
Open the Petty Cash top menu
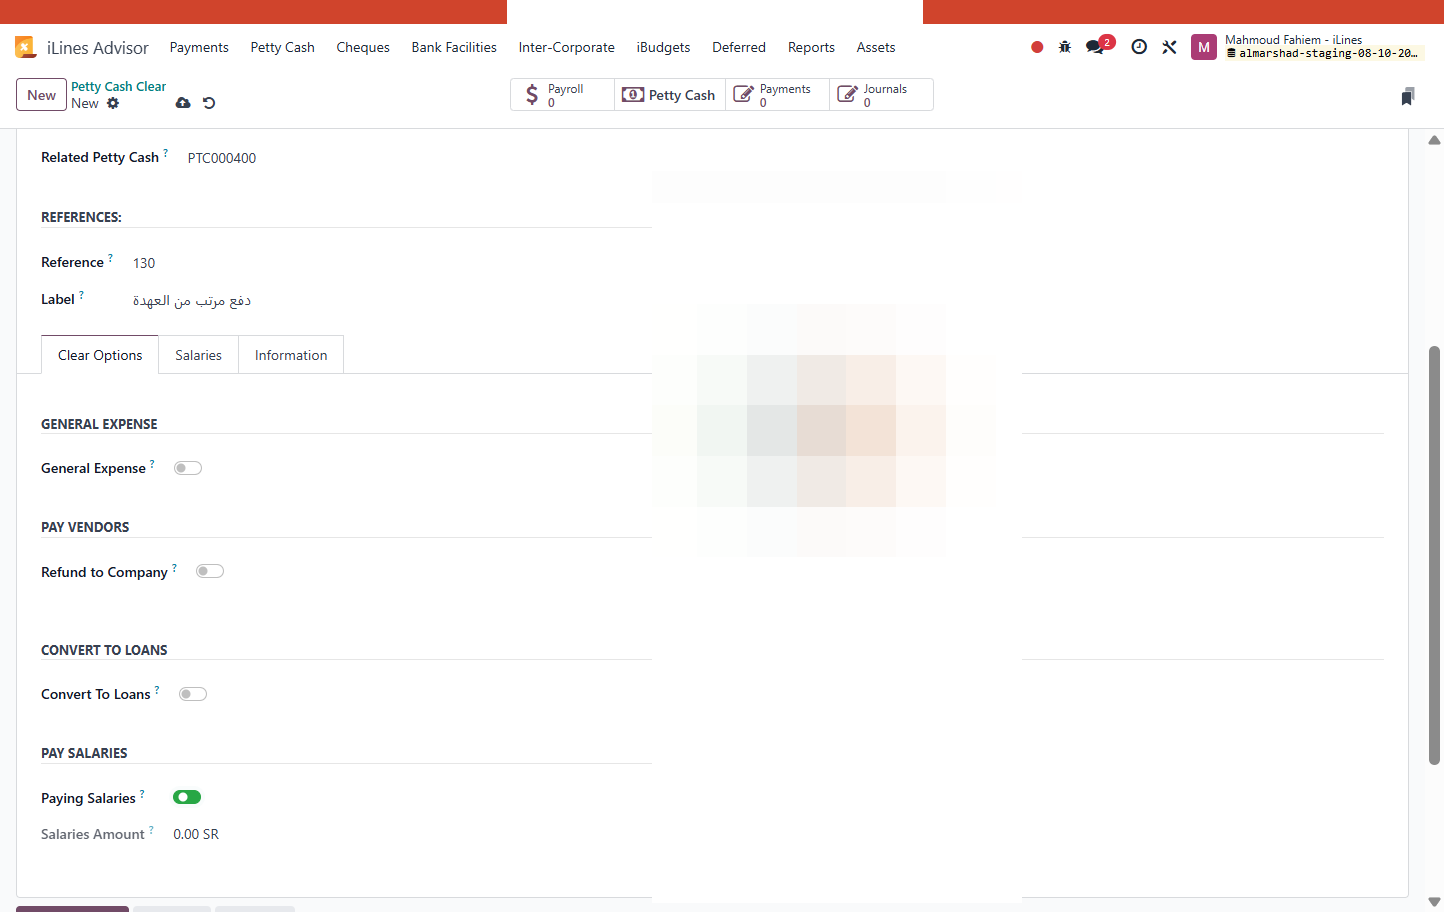[283, 47]
